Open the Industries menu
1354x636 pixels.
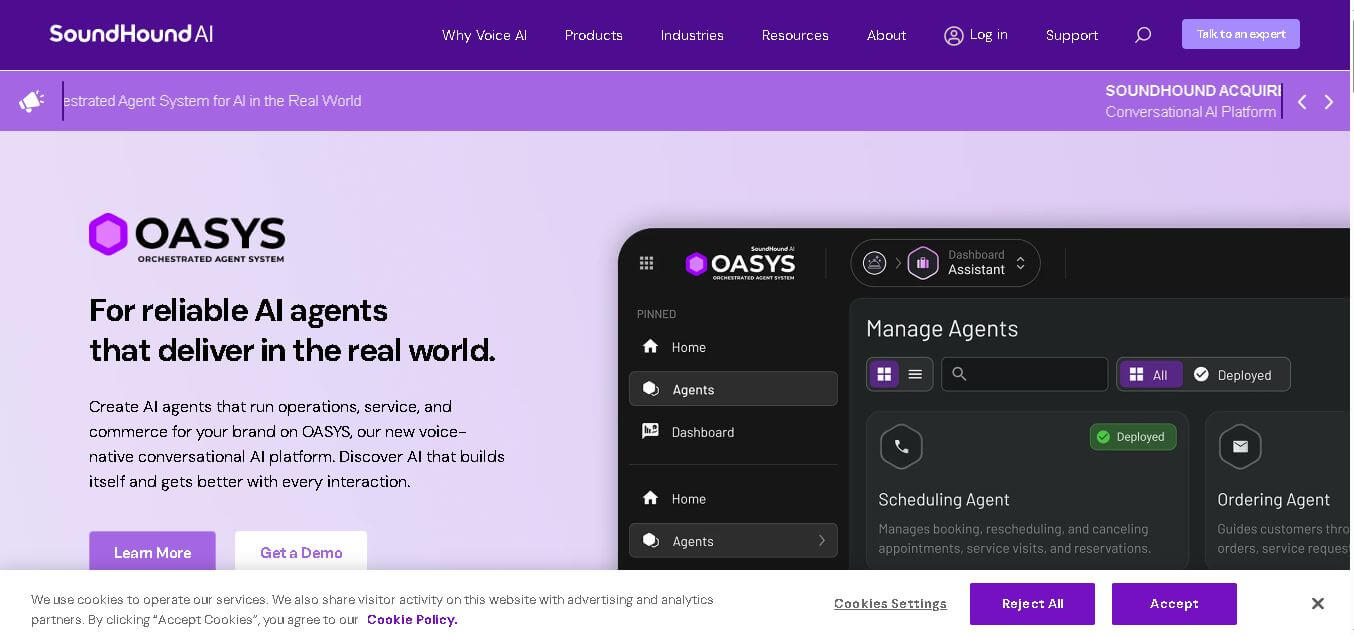(x=692, y=35)
